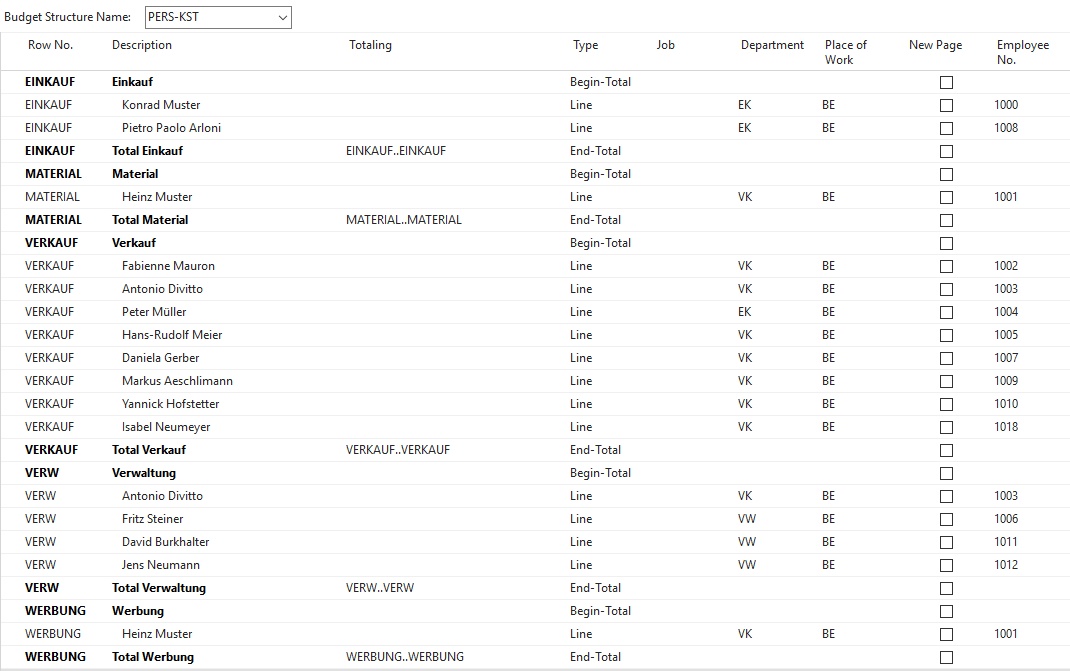This screenshot has width=1070, height=671.
Task: Click the MATERIAL..MATERIAL totaling cell
Action: point(404,220)
